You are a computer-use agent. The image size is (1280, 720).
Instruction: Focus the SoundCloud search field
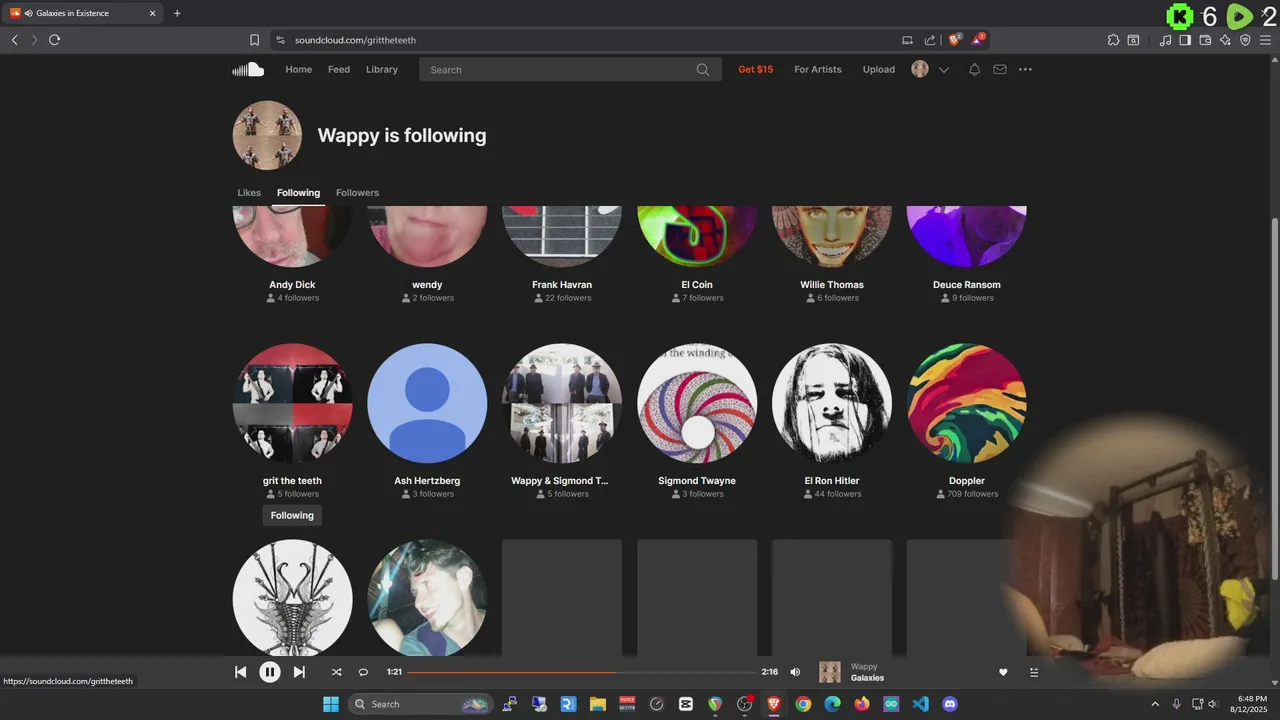tap(570, 70)
